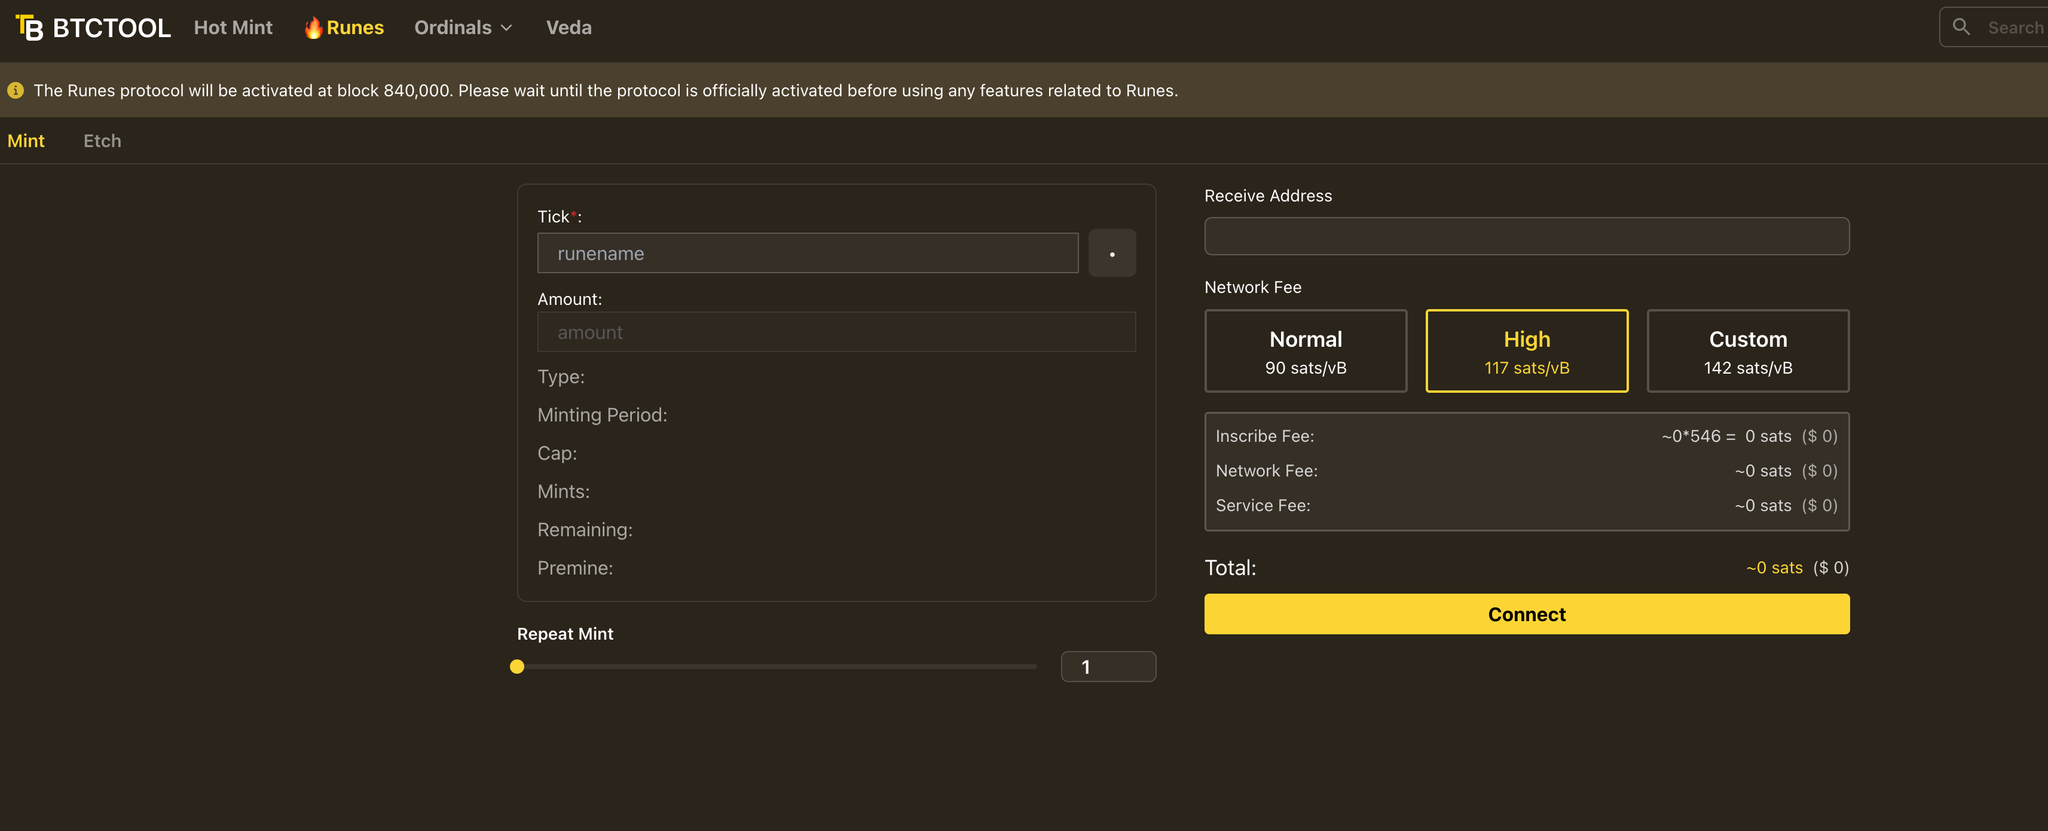Switch to the Etch tab
This screenshot has width=2048, height=831.
[102, 141]
